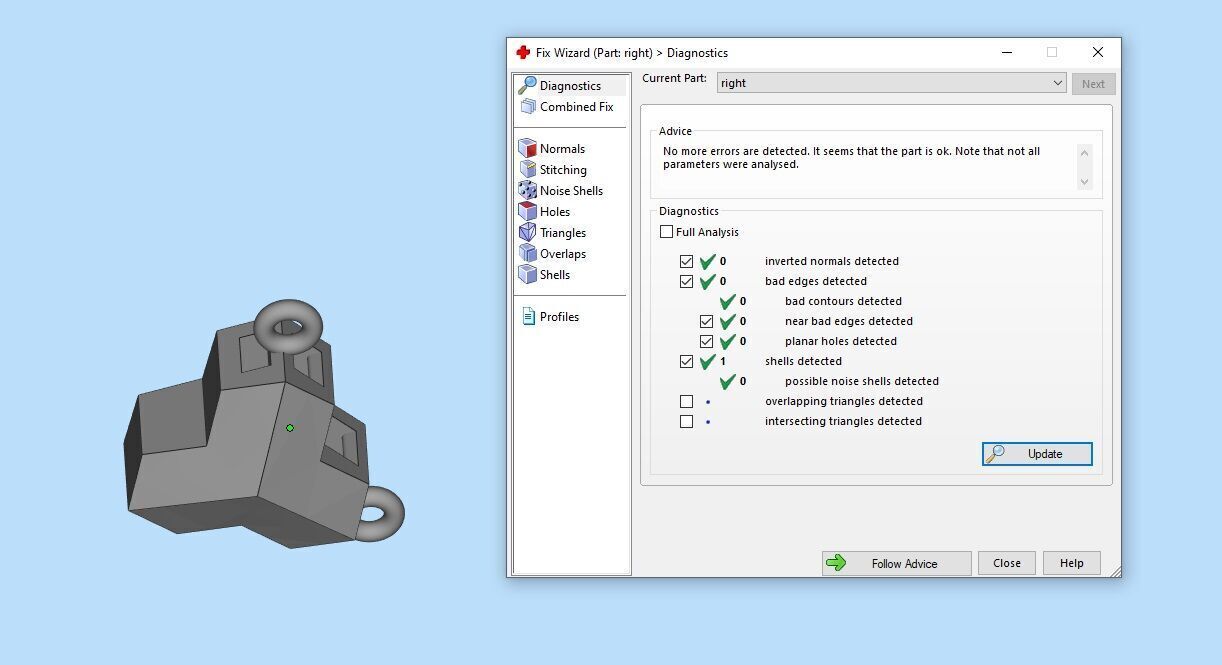Open the Diagnostics page label
The width and height of the screenshot is (1222, 665).
[570, 86]
